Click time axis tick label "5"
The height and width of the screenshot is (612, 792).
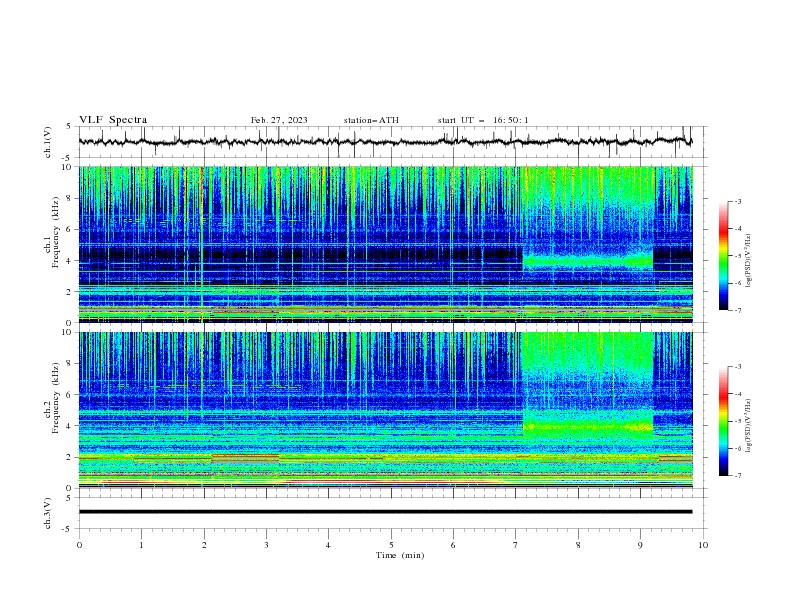coord(391,545)
